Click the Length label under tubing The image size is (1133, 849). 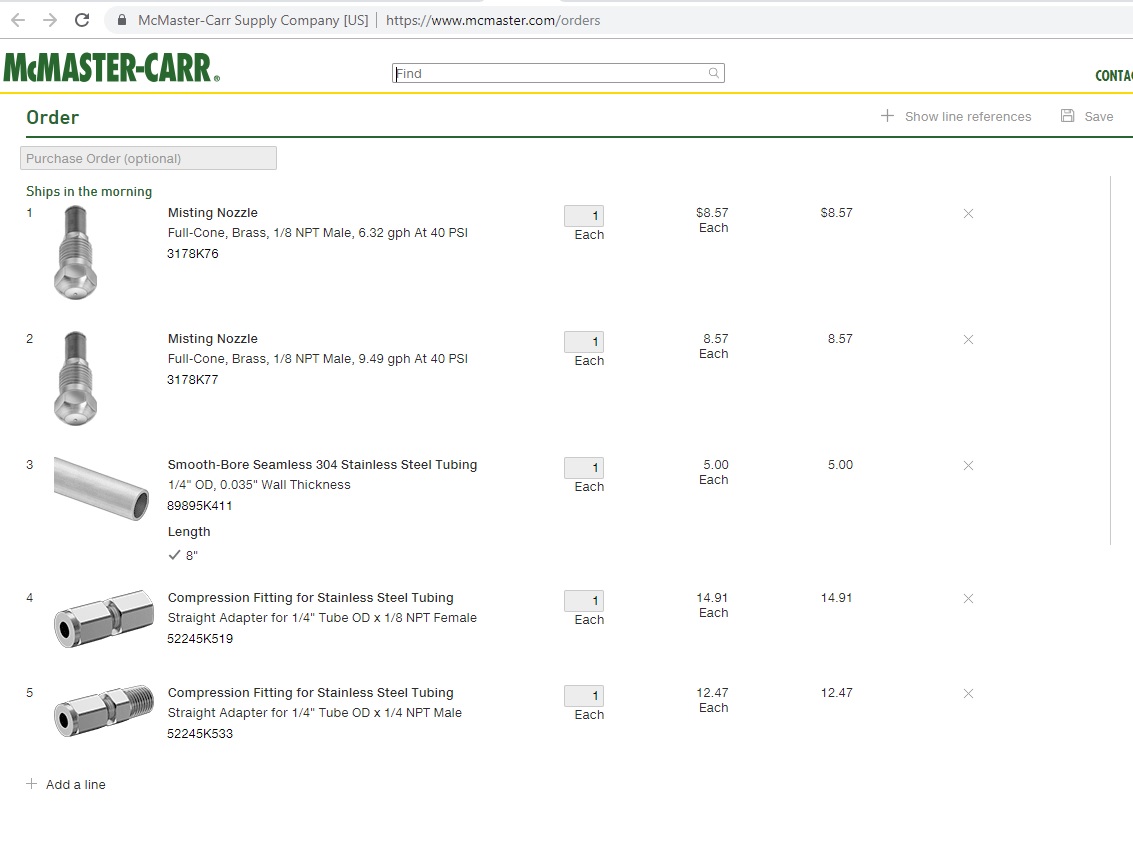click(x=189, y=532)
